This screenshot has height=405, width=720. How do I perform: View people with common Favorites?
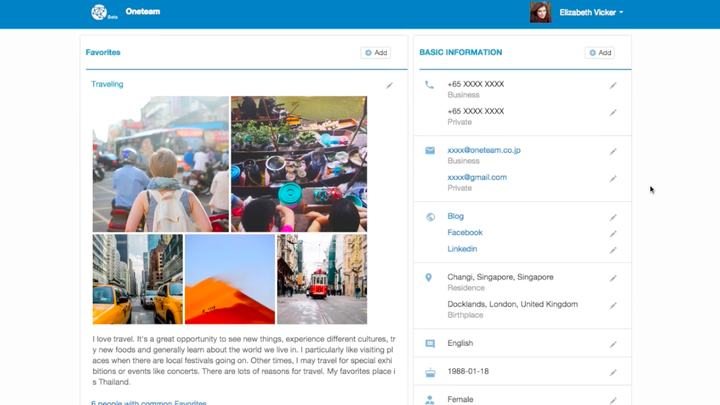coord(149,402)
